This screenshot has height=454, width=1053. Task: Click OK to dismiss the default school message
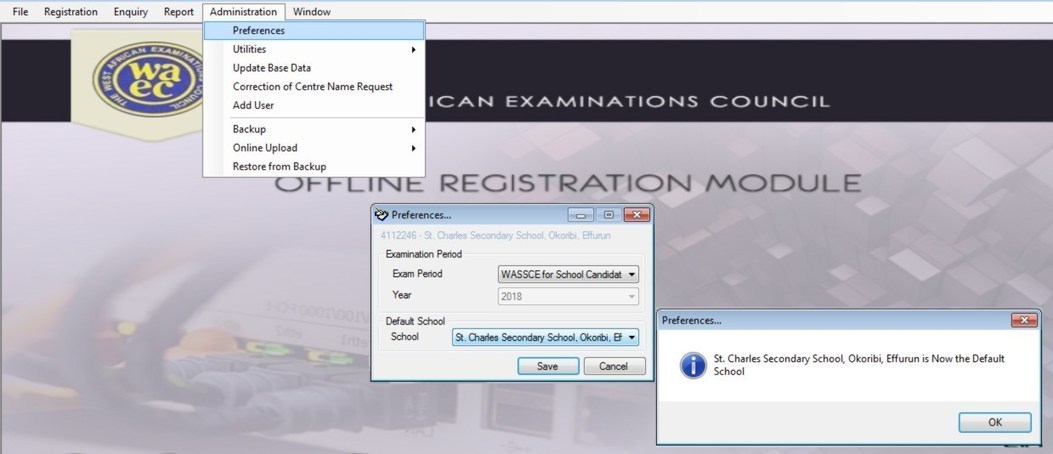(x=994, y=422)
